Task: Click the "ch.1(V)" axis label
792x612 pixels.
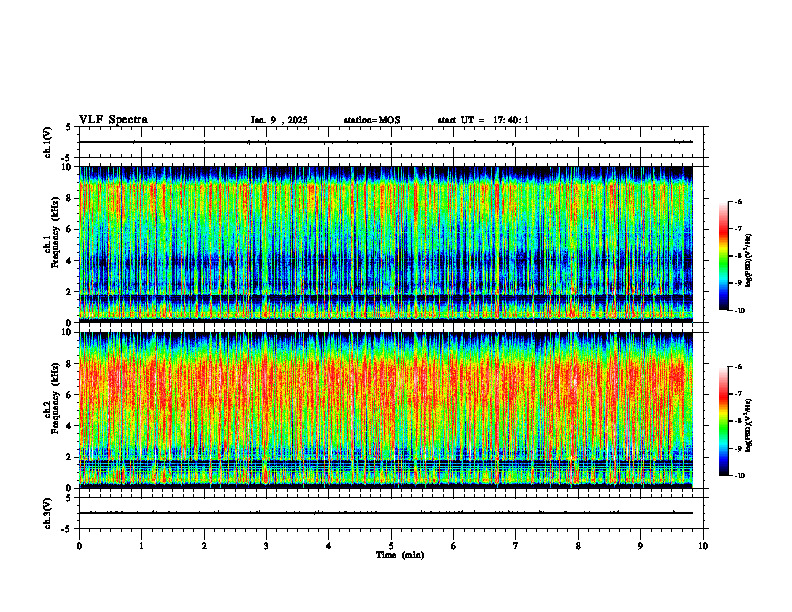Action: 47,142
